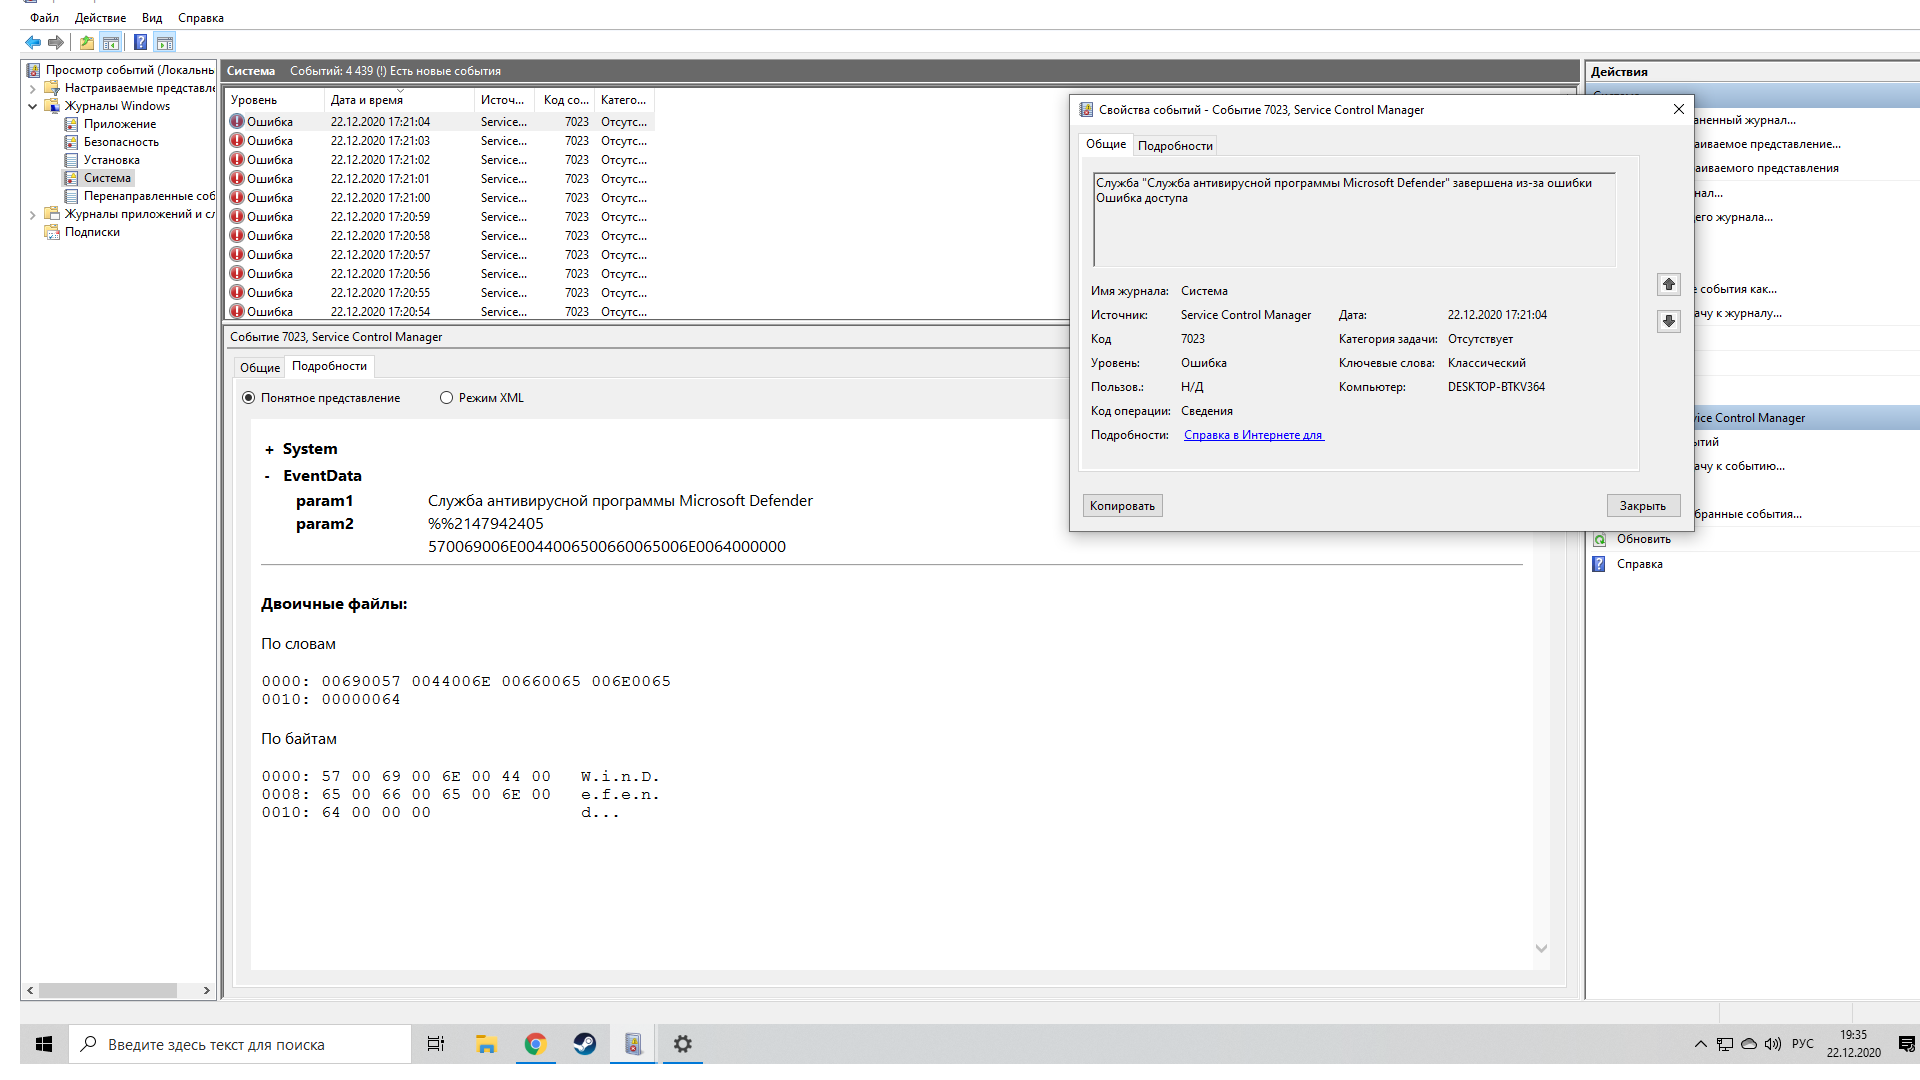Sort by Источник column header
The image size is (1920, 1080).
(505, 100)
